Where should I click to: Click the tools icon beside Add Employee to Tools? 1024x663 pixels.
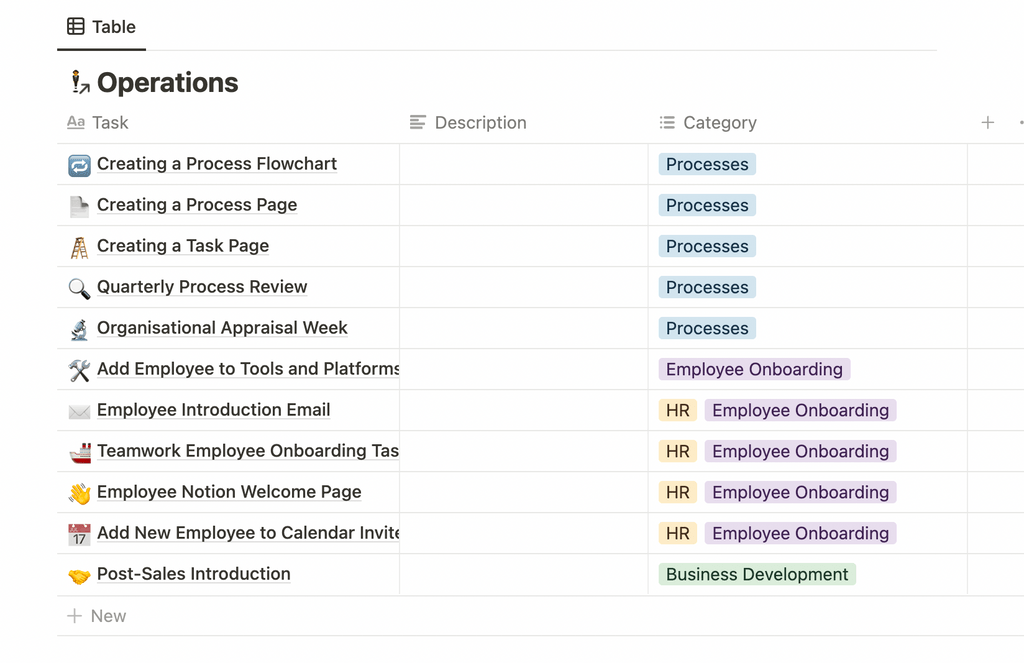coord(79,370)
